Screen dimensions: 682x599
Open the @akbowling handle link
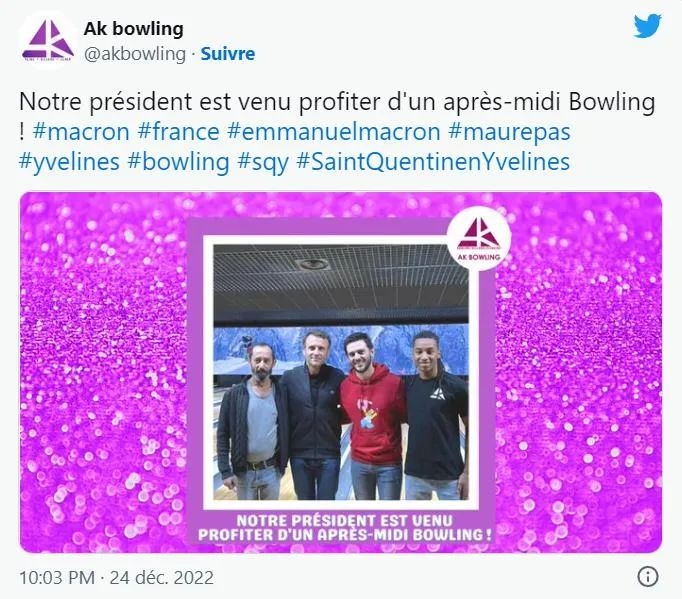pyautogui.click(x=134, y=54)
